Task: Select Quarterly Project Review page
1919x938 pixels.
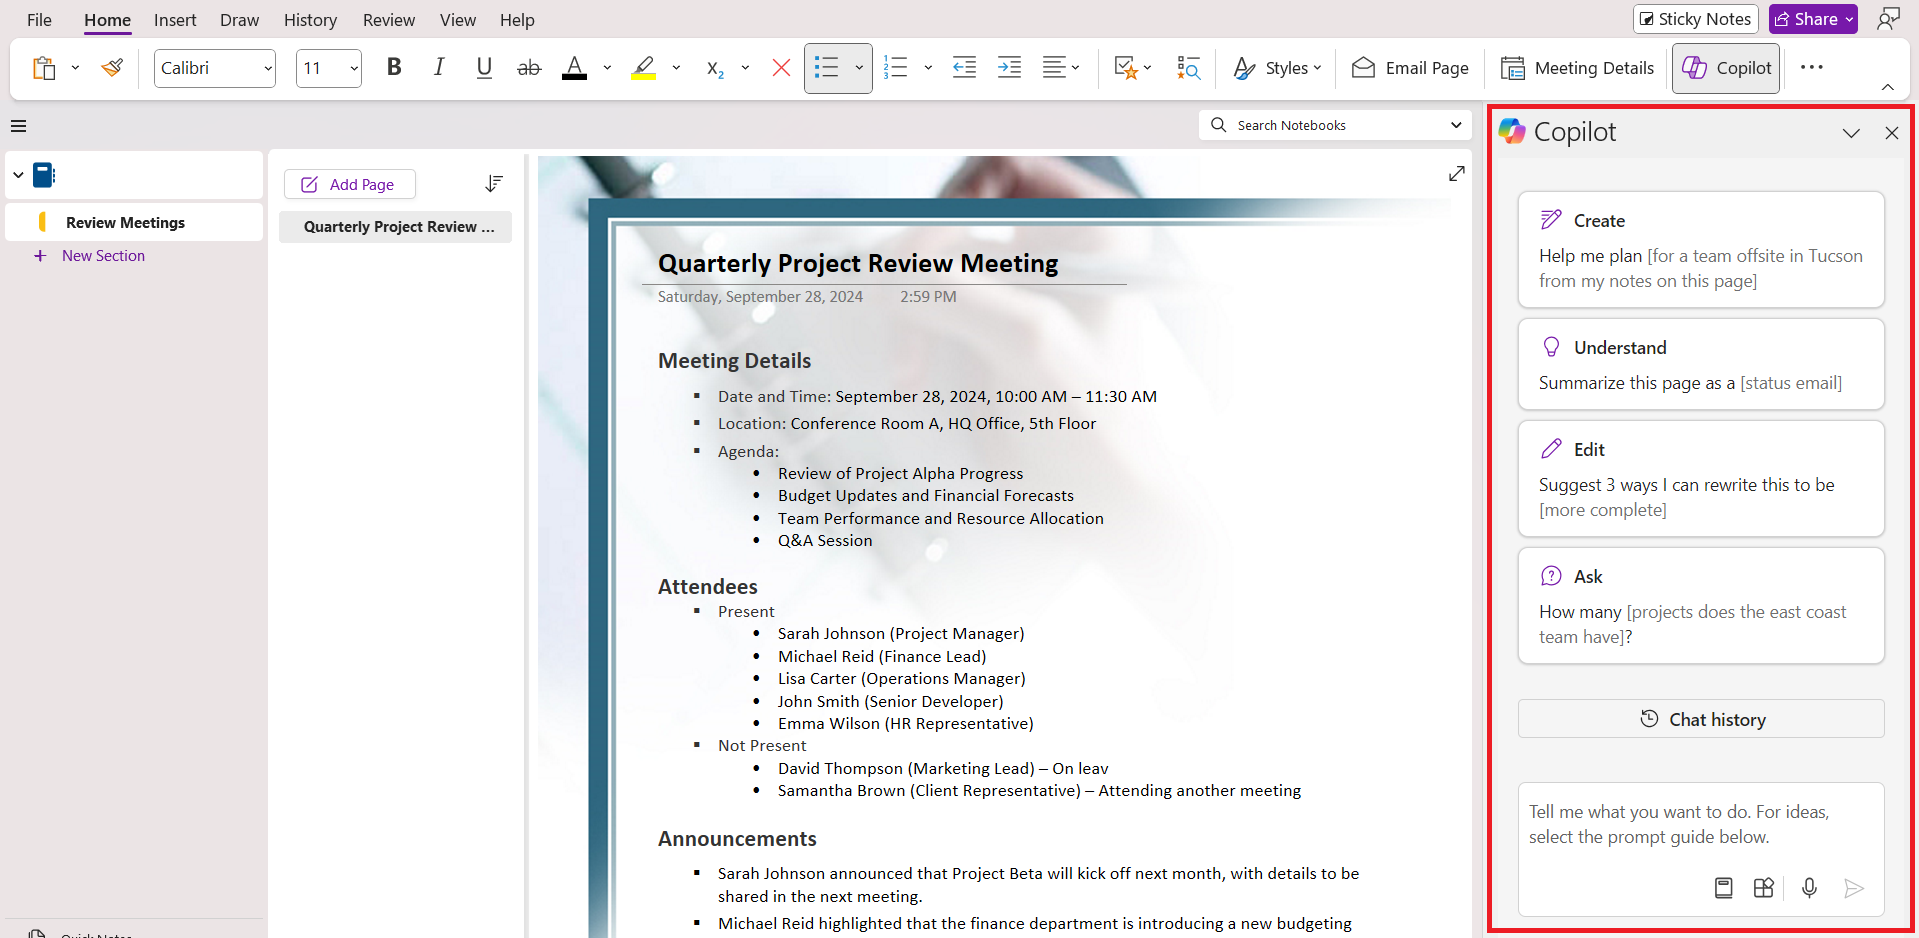Action: point(395,227)
